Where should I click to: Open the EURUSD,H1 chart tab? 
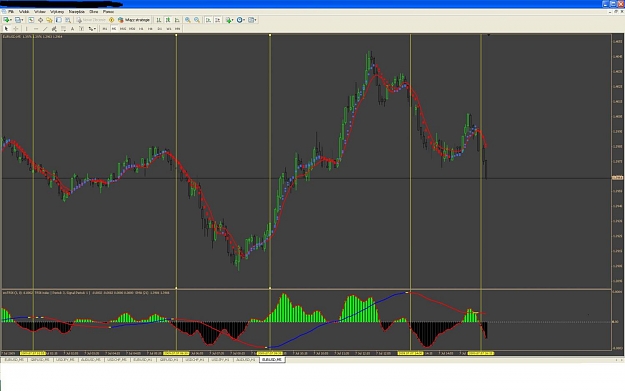[x=143, y=360]
